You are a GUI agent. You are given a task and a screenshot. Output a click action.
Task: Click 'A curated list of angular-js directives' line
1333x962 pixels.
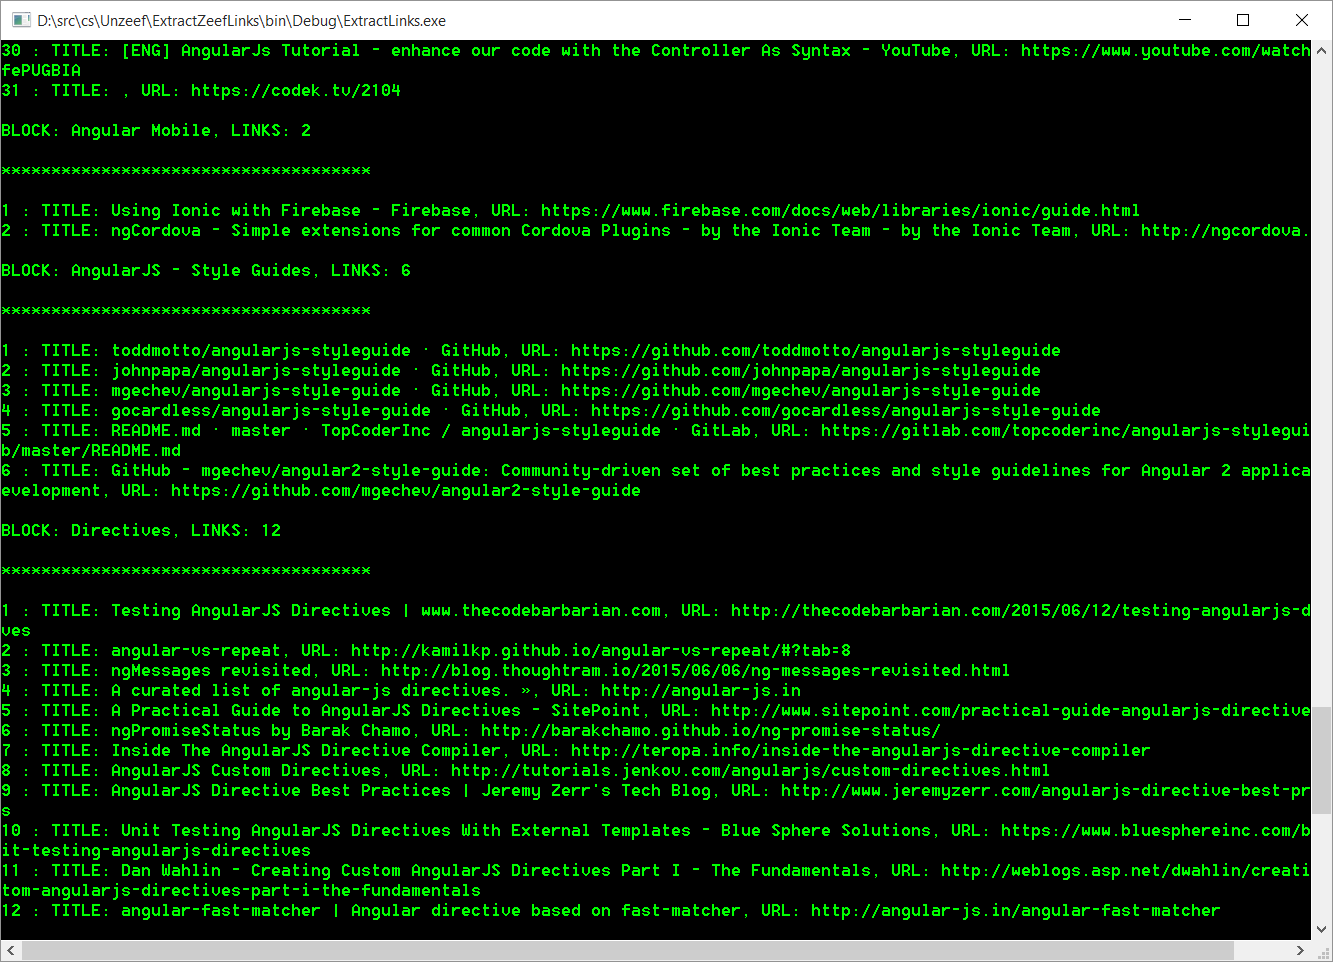[401, 690]
